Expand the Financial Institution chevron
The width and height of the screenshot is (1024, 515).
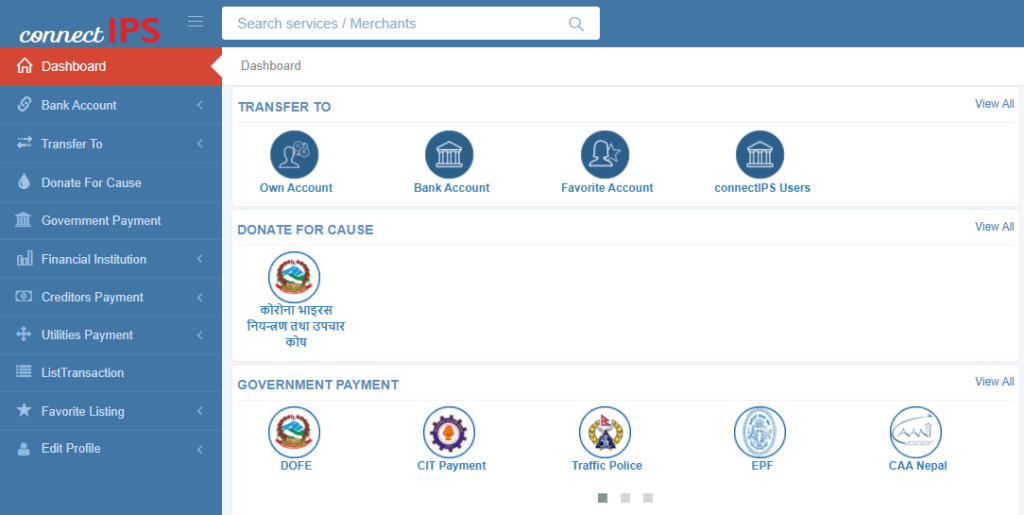coord(200,259)
